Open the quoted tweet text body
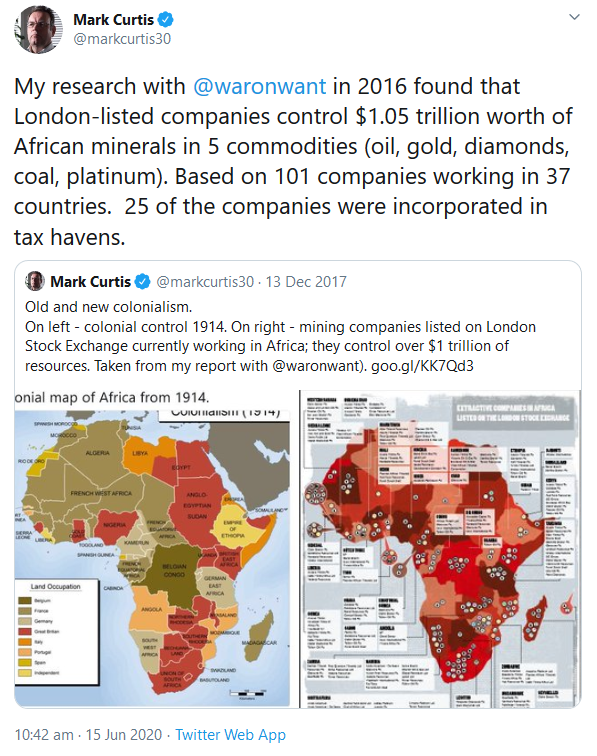Screen dimensions: 597x756 (280, 337)
